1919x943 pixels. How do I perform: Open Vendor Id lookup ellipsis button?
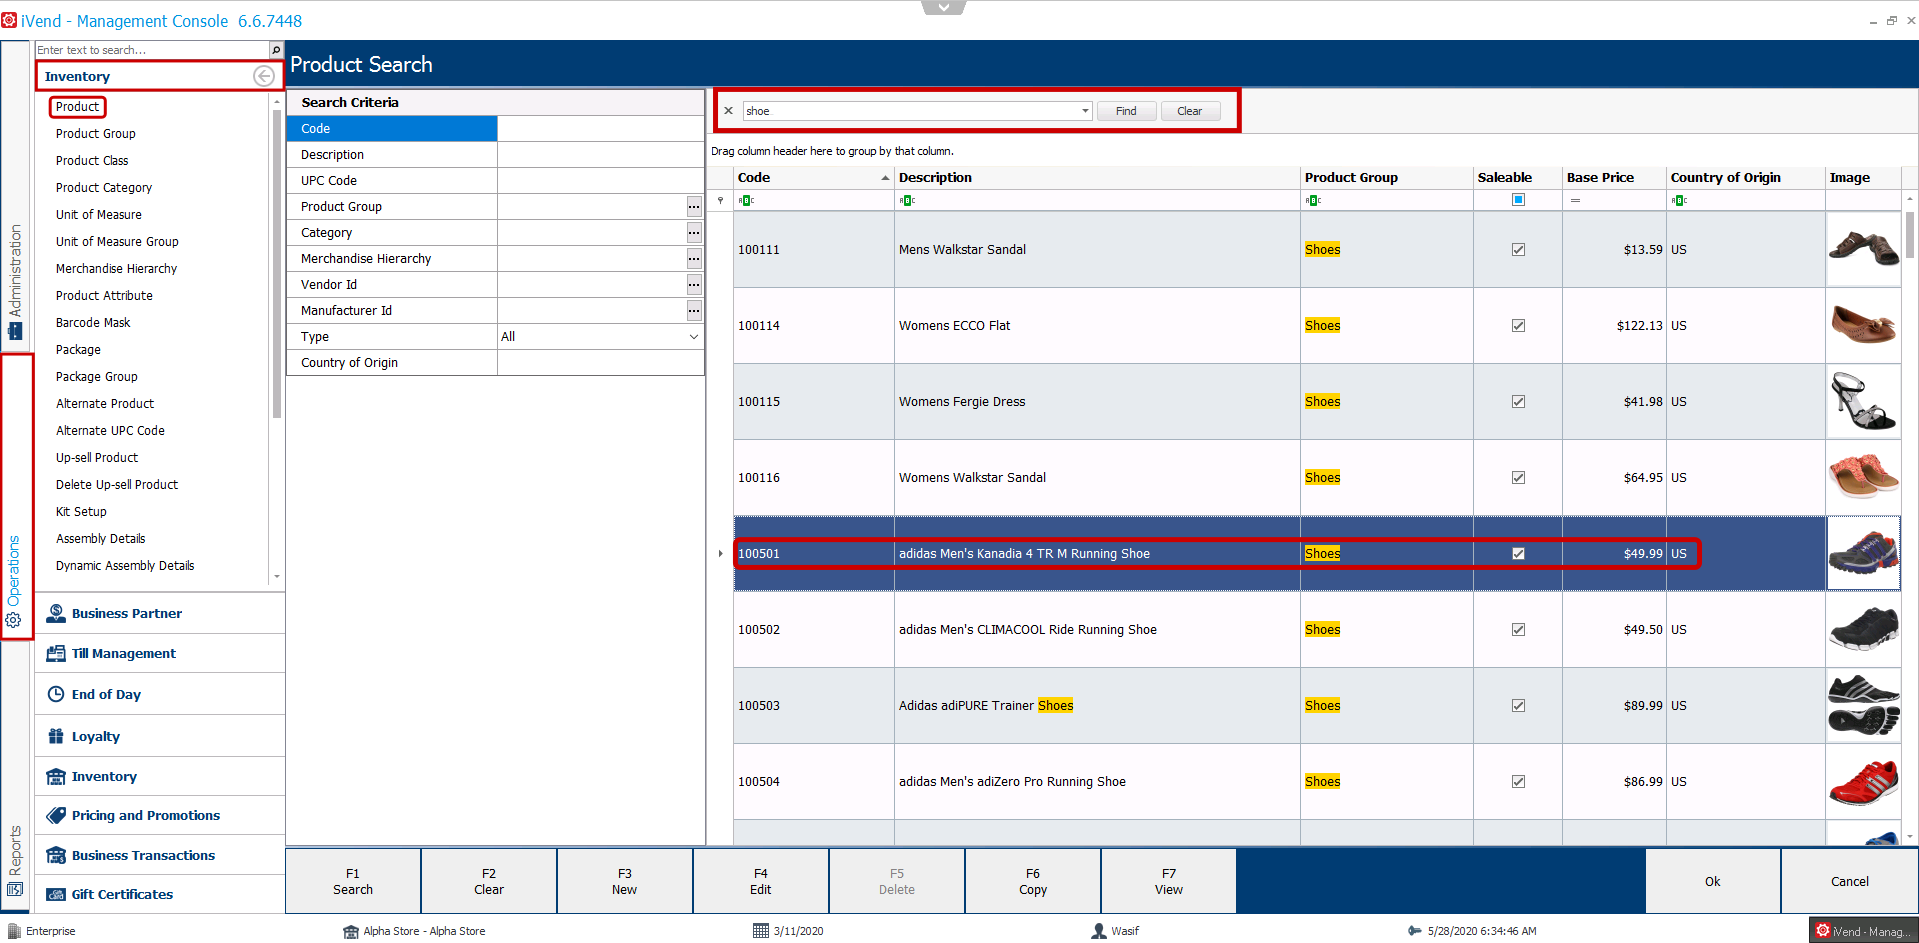coord(694,285)
